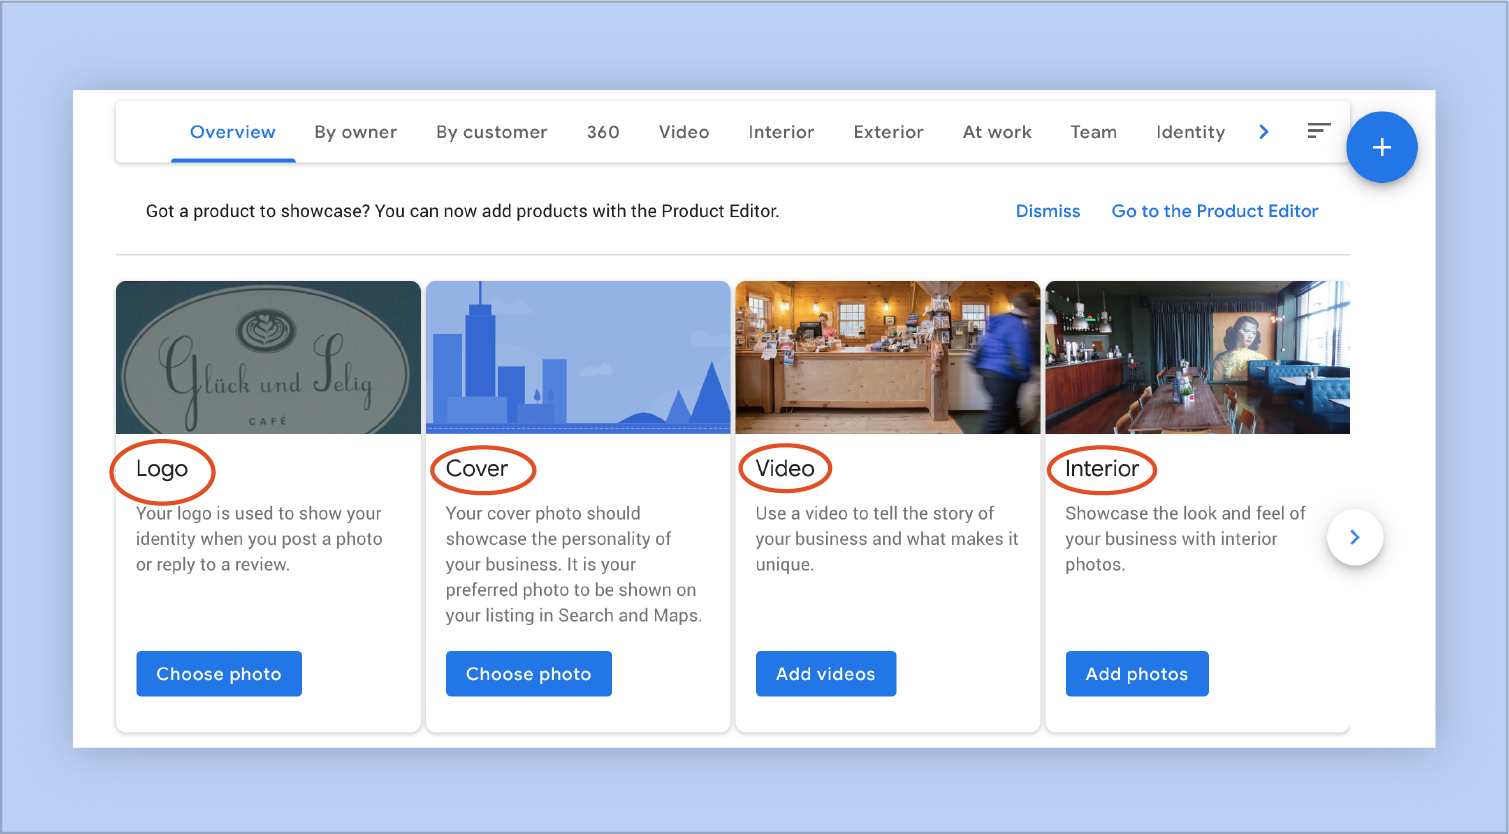This screenshot has width=1509, height=834.
Task: Click the Video card heading
Action: point(785,468)
